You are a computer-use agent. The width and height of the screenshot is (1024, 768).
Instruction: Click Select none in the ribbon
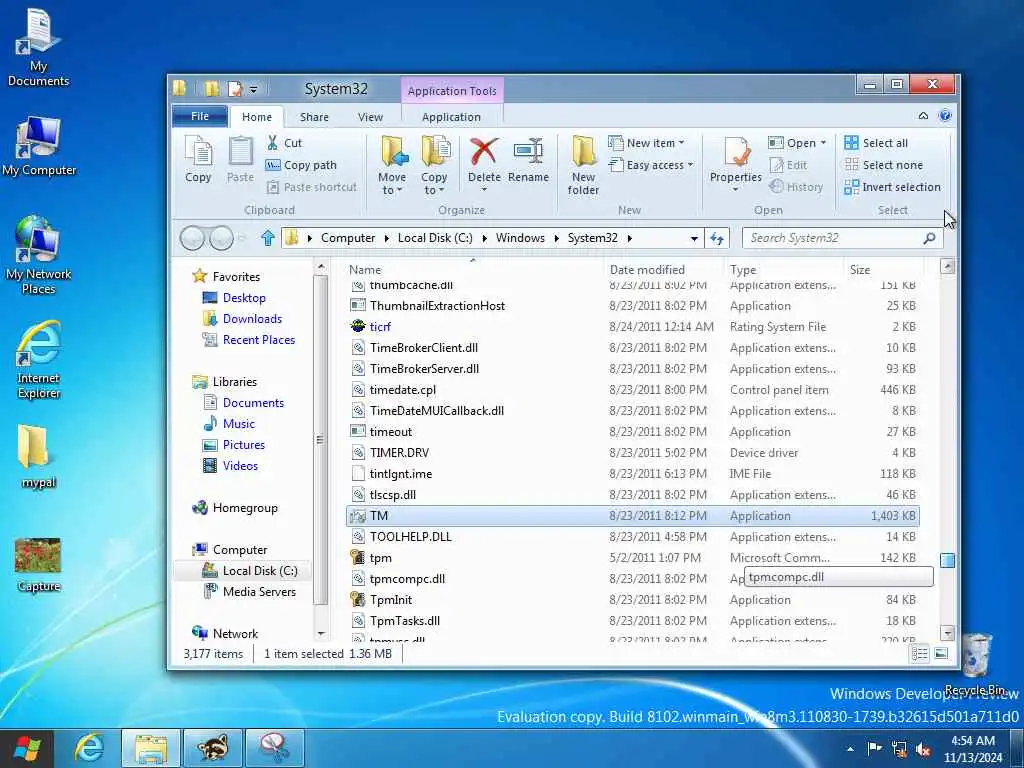[884, 165]
